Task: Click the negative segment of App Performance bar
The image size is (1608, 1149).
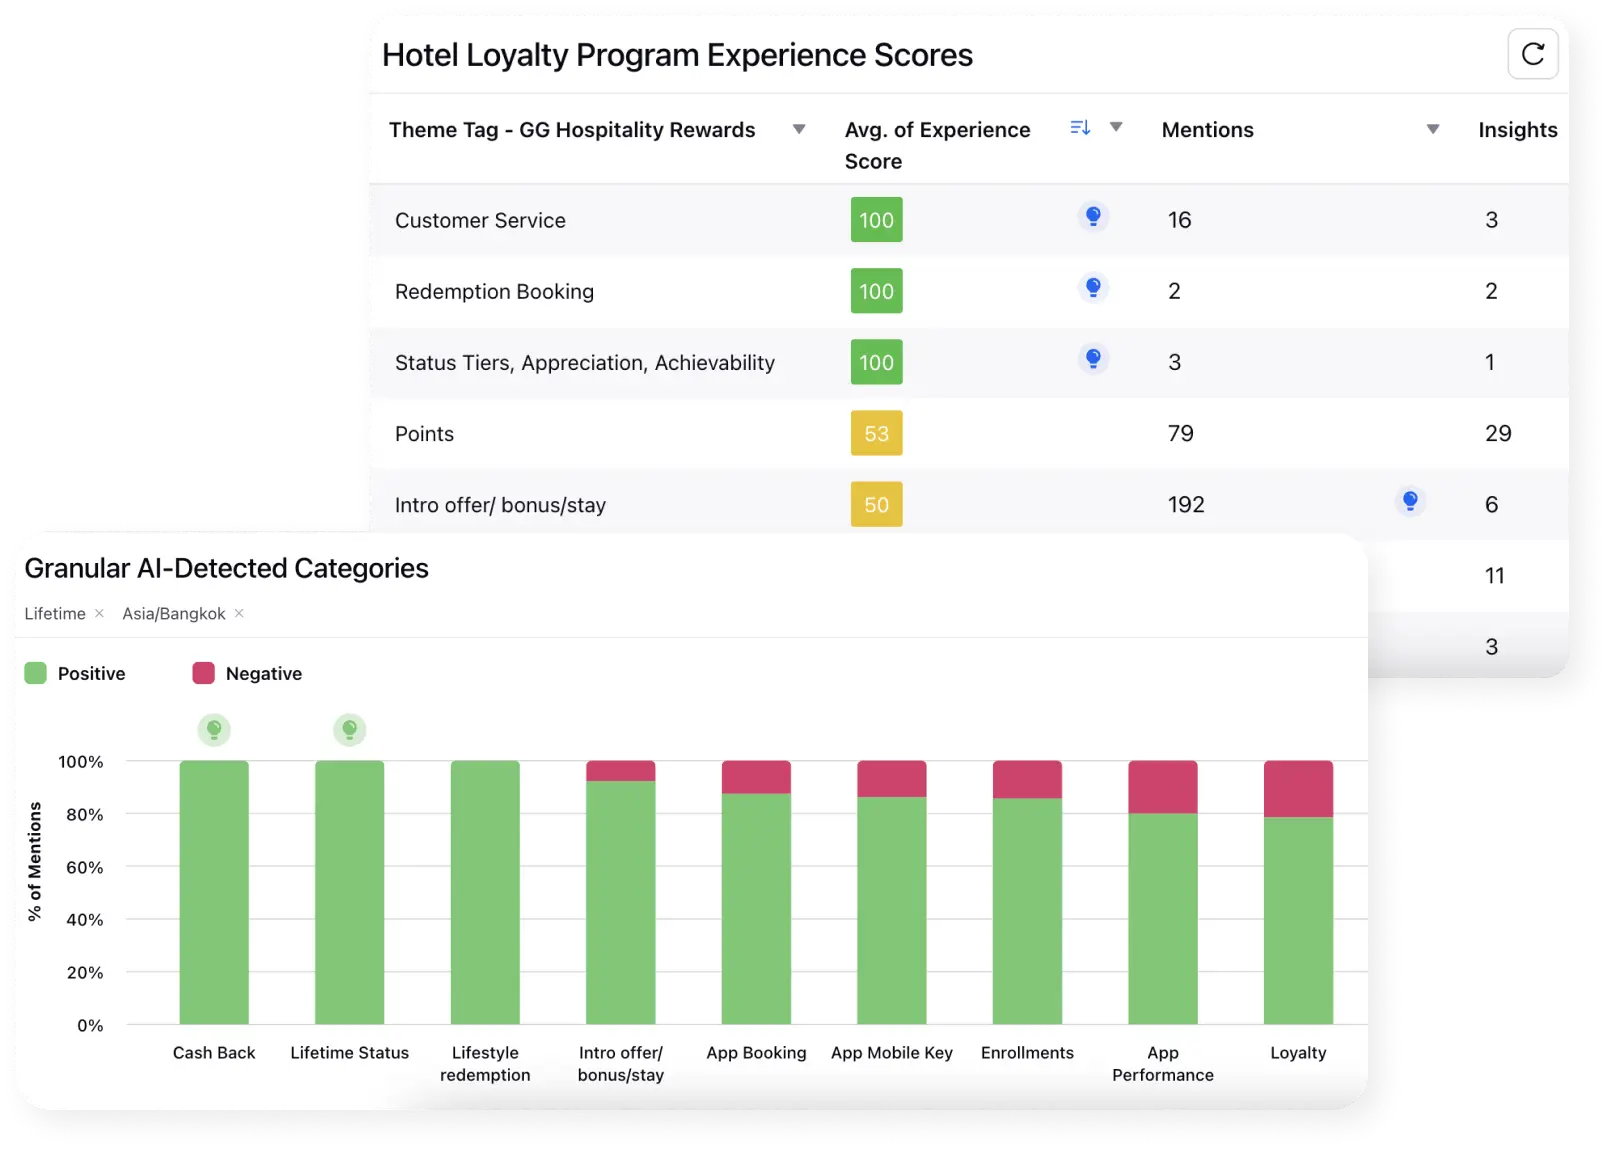Action: (1163, 787)
